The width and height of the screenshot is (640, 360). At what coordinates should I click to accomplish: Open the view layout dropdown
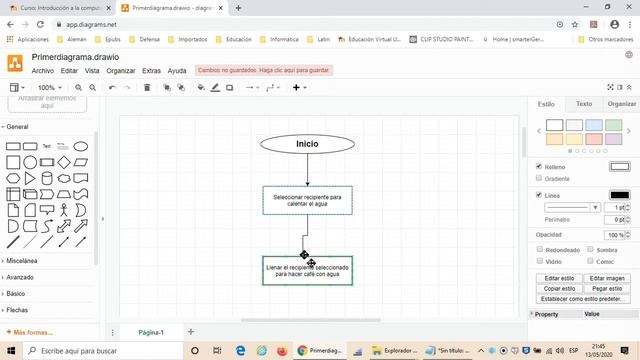pos(17,87)
